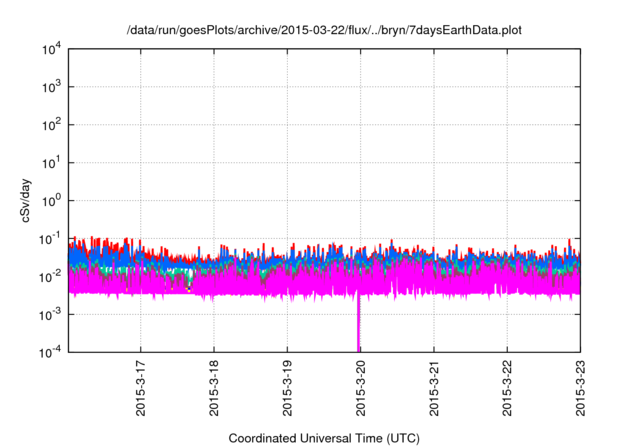Click the 10^4 y-axis tick label

(51, 49)
